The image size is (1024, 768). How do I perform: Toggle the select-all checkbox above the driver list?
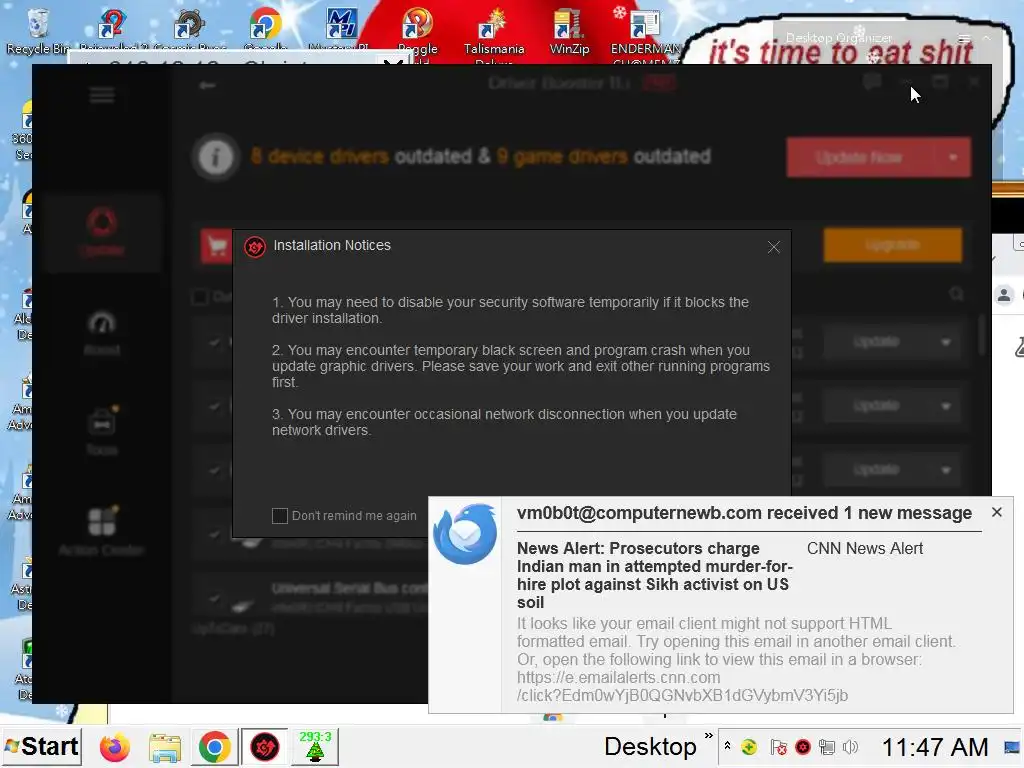point(200,297)
